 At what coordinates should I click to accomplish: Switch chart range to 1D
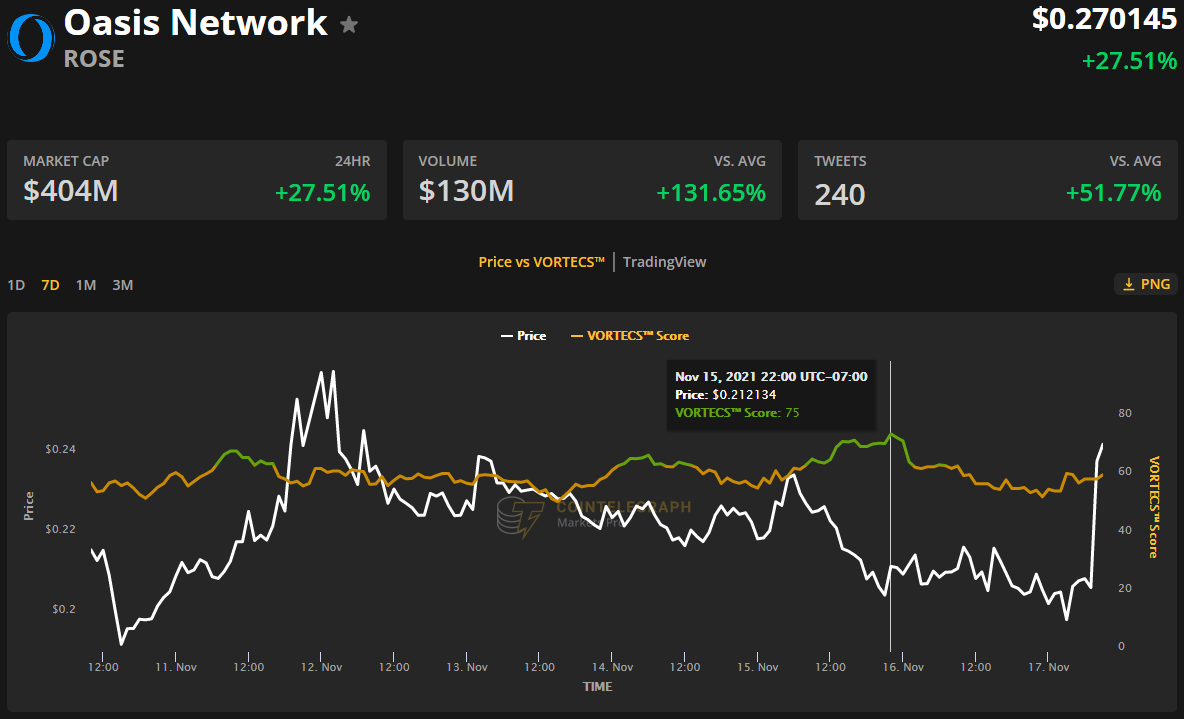point(16,285)
